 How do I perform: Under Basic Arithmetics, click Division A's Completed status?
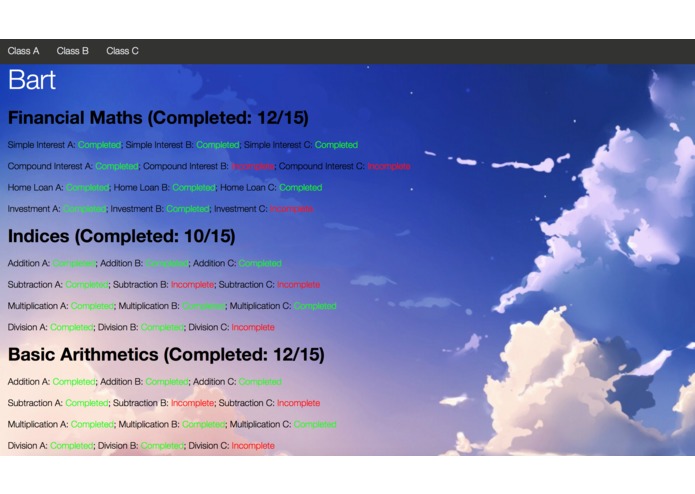(72, 445)
